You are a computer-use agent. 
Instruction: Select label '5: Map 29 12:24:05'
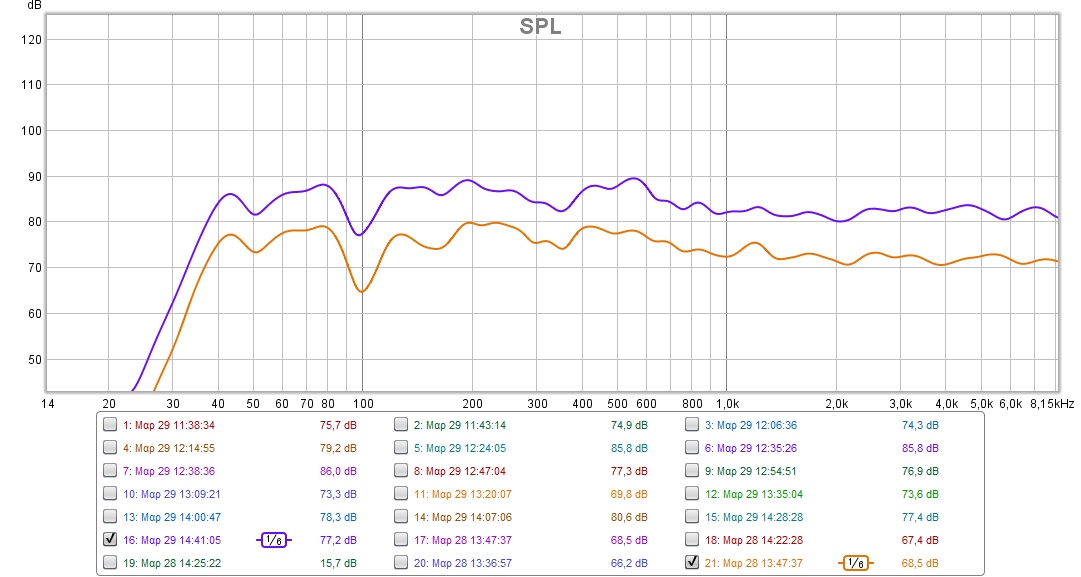460,448
